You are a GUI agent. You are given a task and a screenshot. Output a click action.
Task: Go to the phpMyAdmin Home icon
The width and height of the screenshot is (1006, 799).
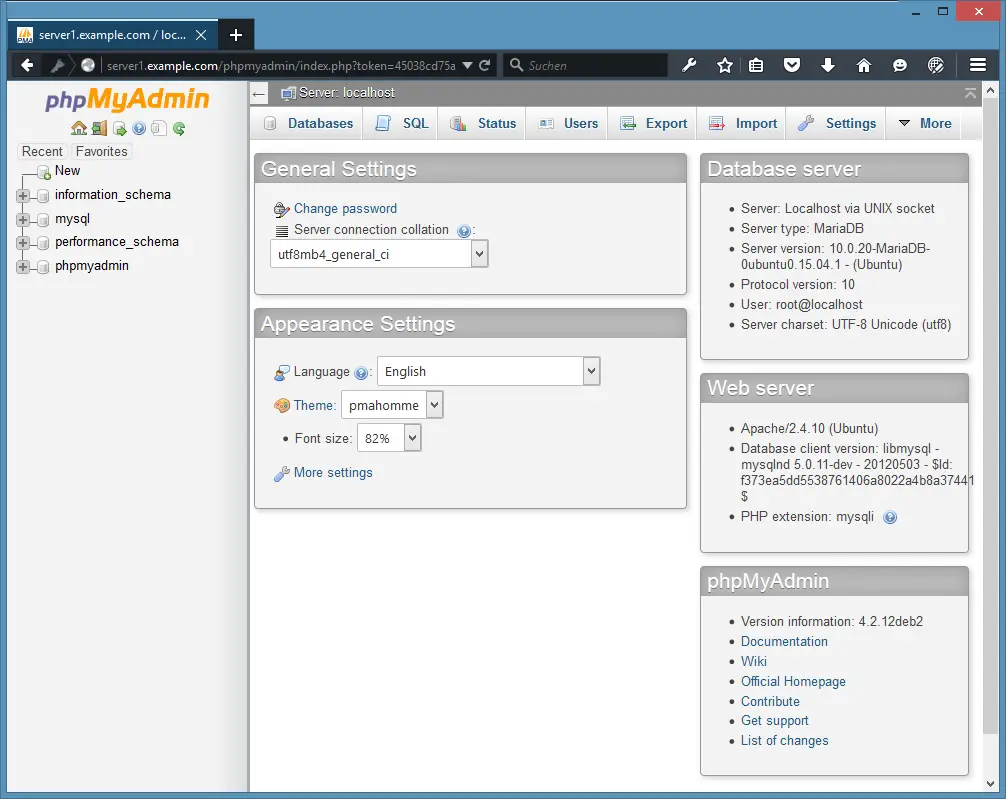pyautogui.click(x=79, y=128)
